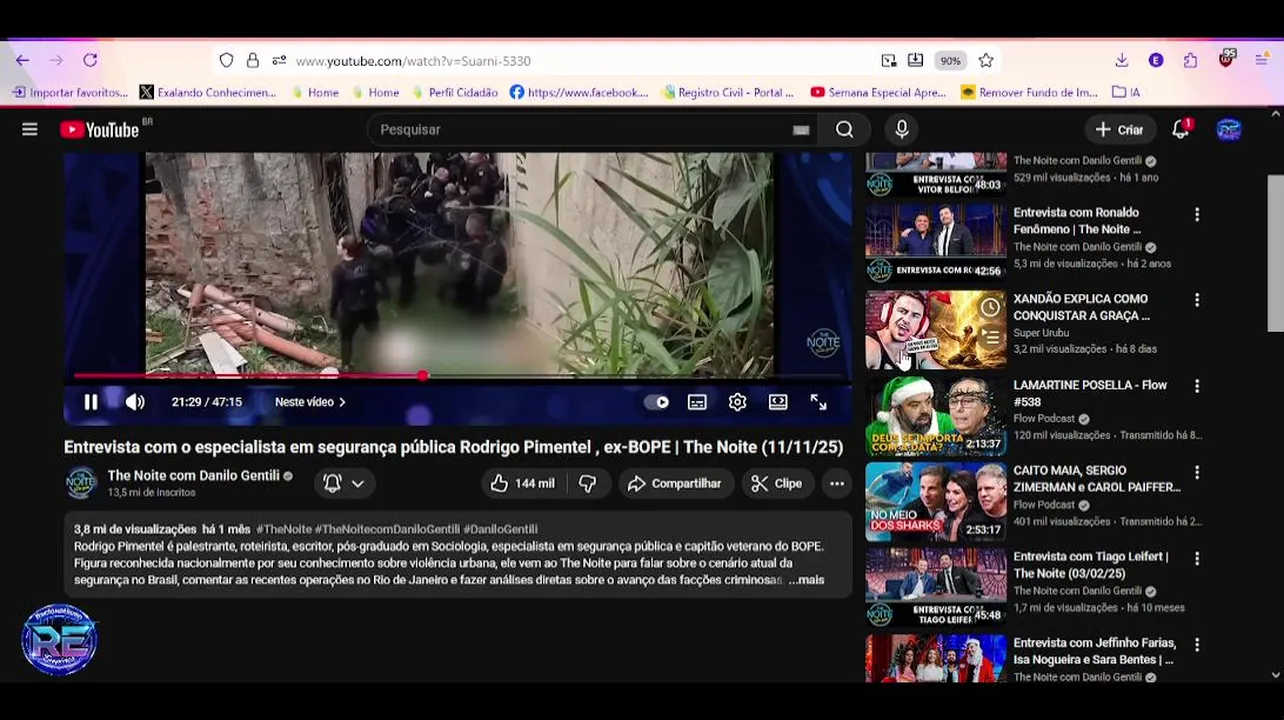Open options for LAMARTINE POSELLA video
The width and height of the screenshot is (1284, 720).
1197,386
